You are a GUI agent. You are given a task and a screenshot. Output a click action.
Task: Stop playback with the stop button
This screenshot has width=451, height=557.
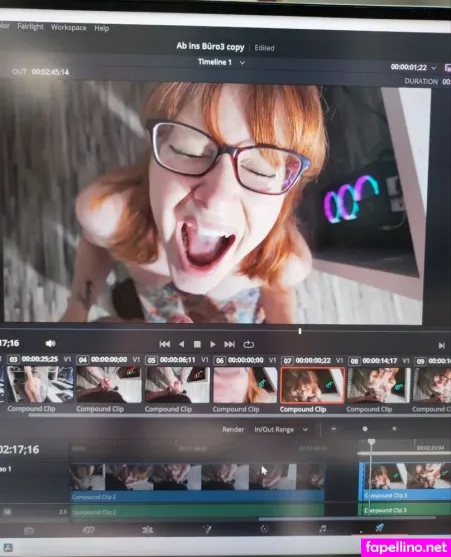click(197, 344)
